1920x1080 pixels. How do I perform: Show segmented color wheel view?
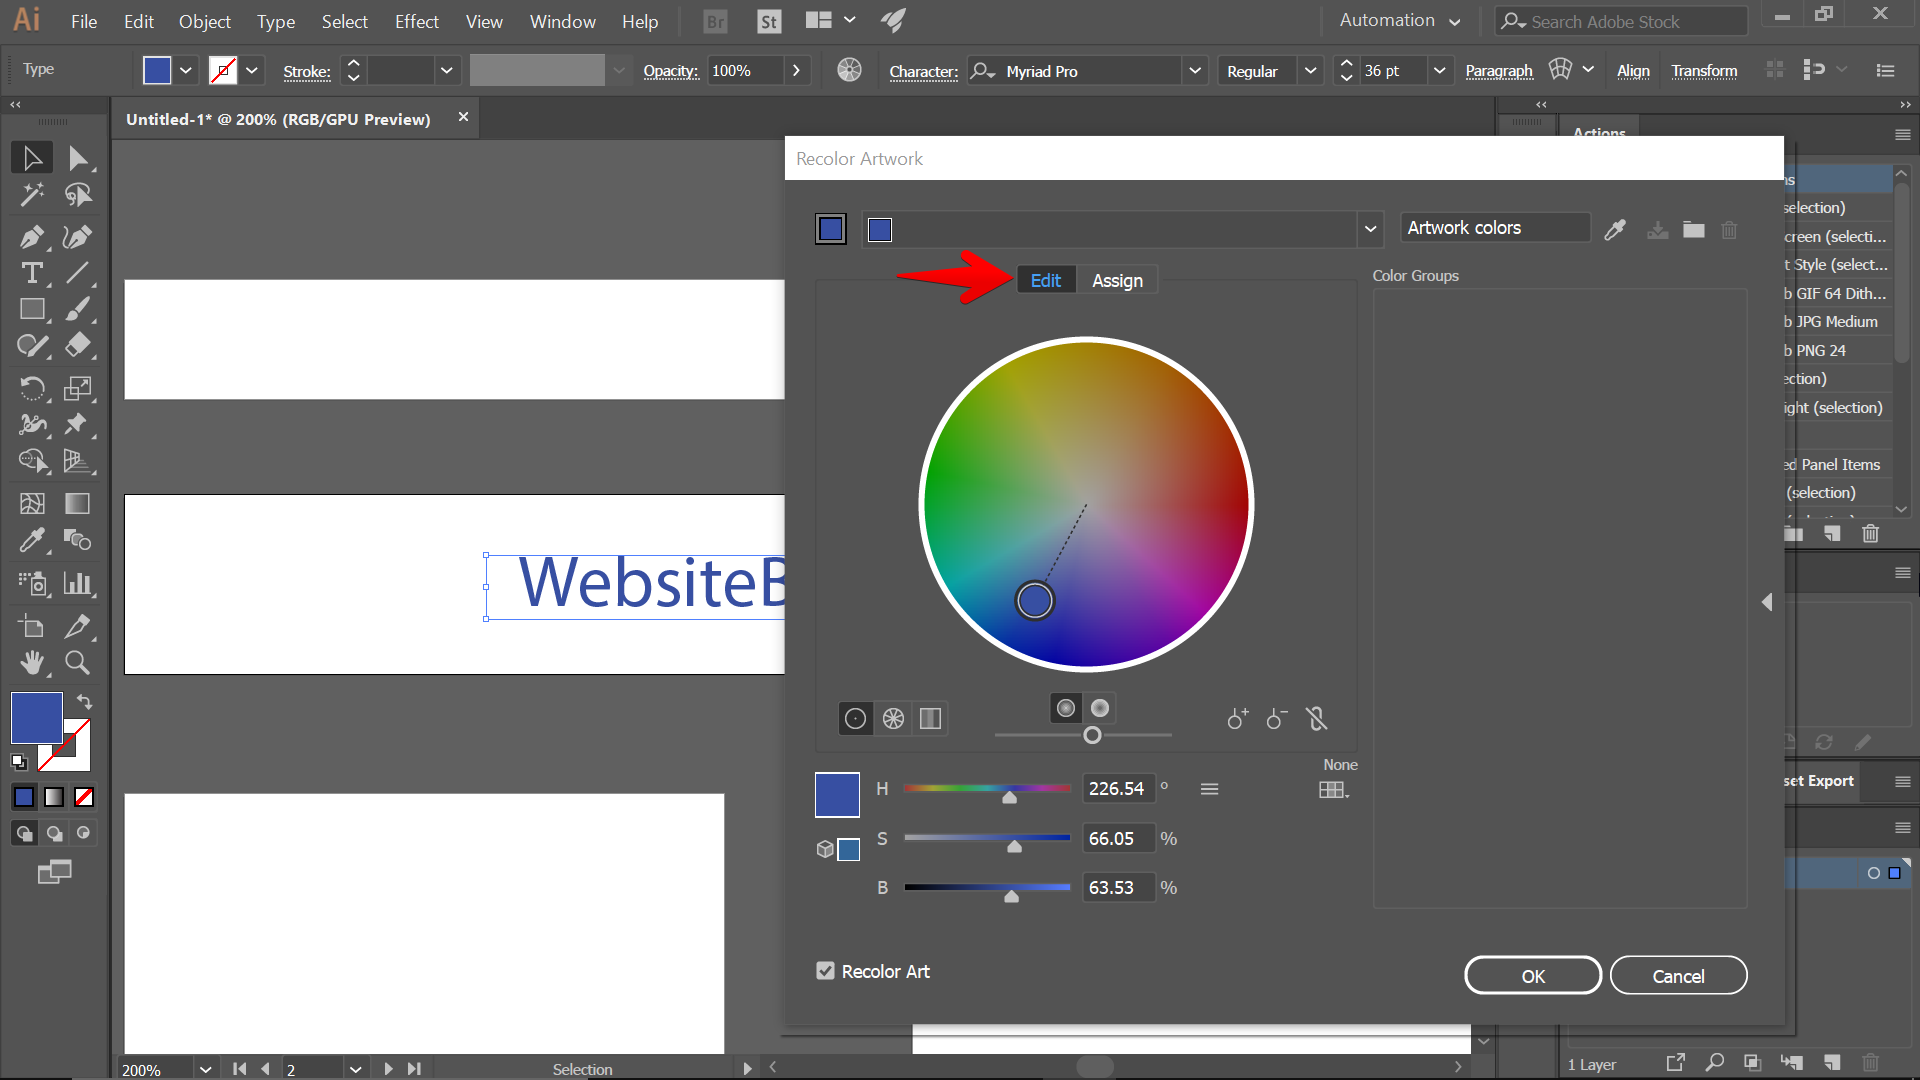pos(893,719)
